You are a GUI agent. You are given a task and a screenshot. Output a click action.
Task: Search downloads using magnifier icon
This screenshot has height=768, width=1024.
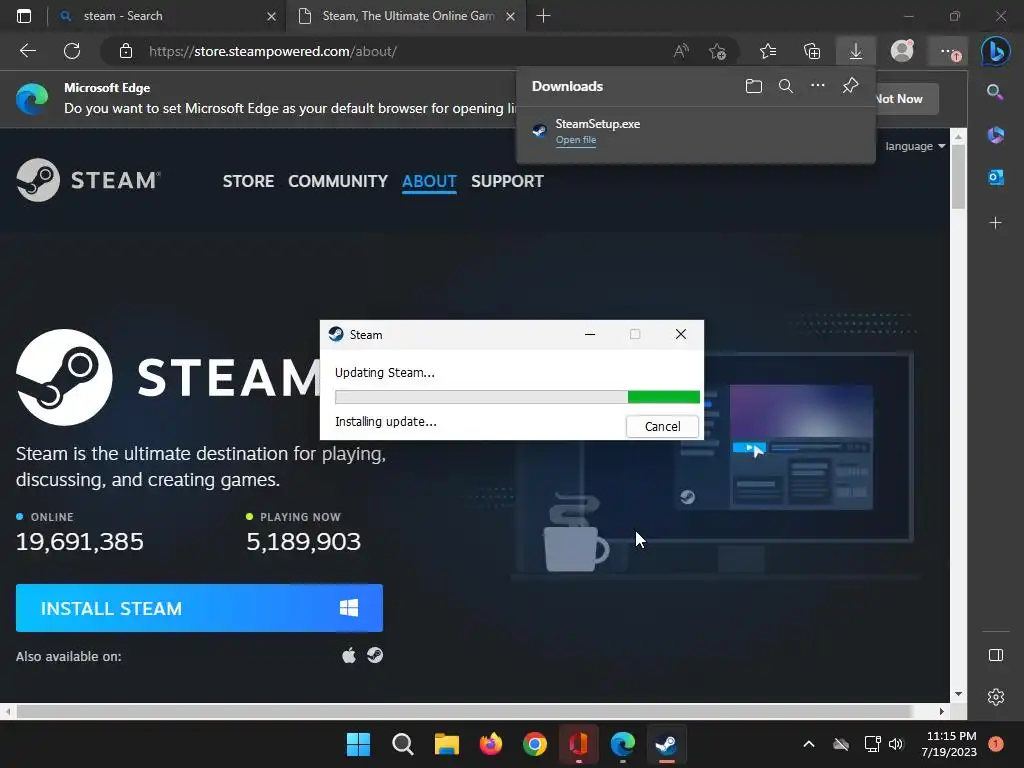click(786, 86)
